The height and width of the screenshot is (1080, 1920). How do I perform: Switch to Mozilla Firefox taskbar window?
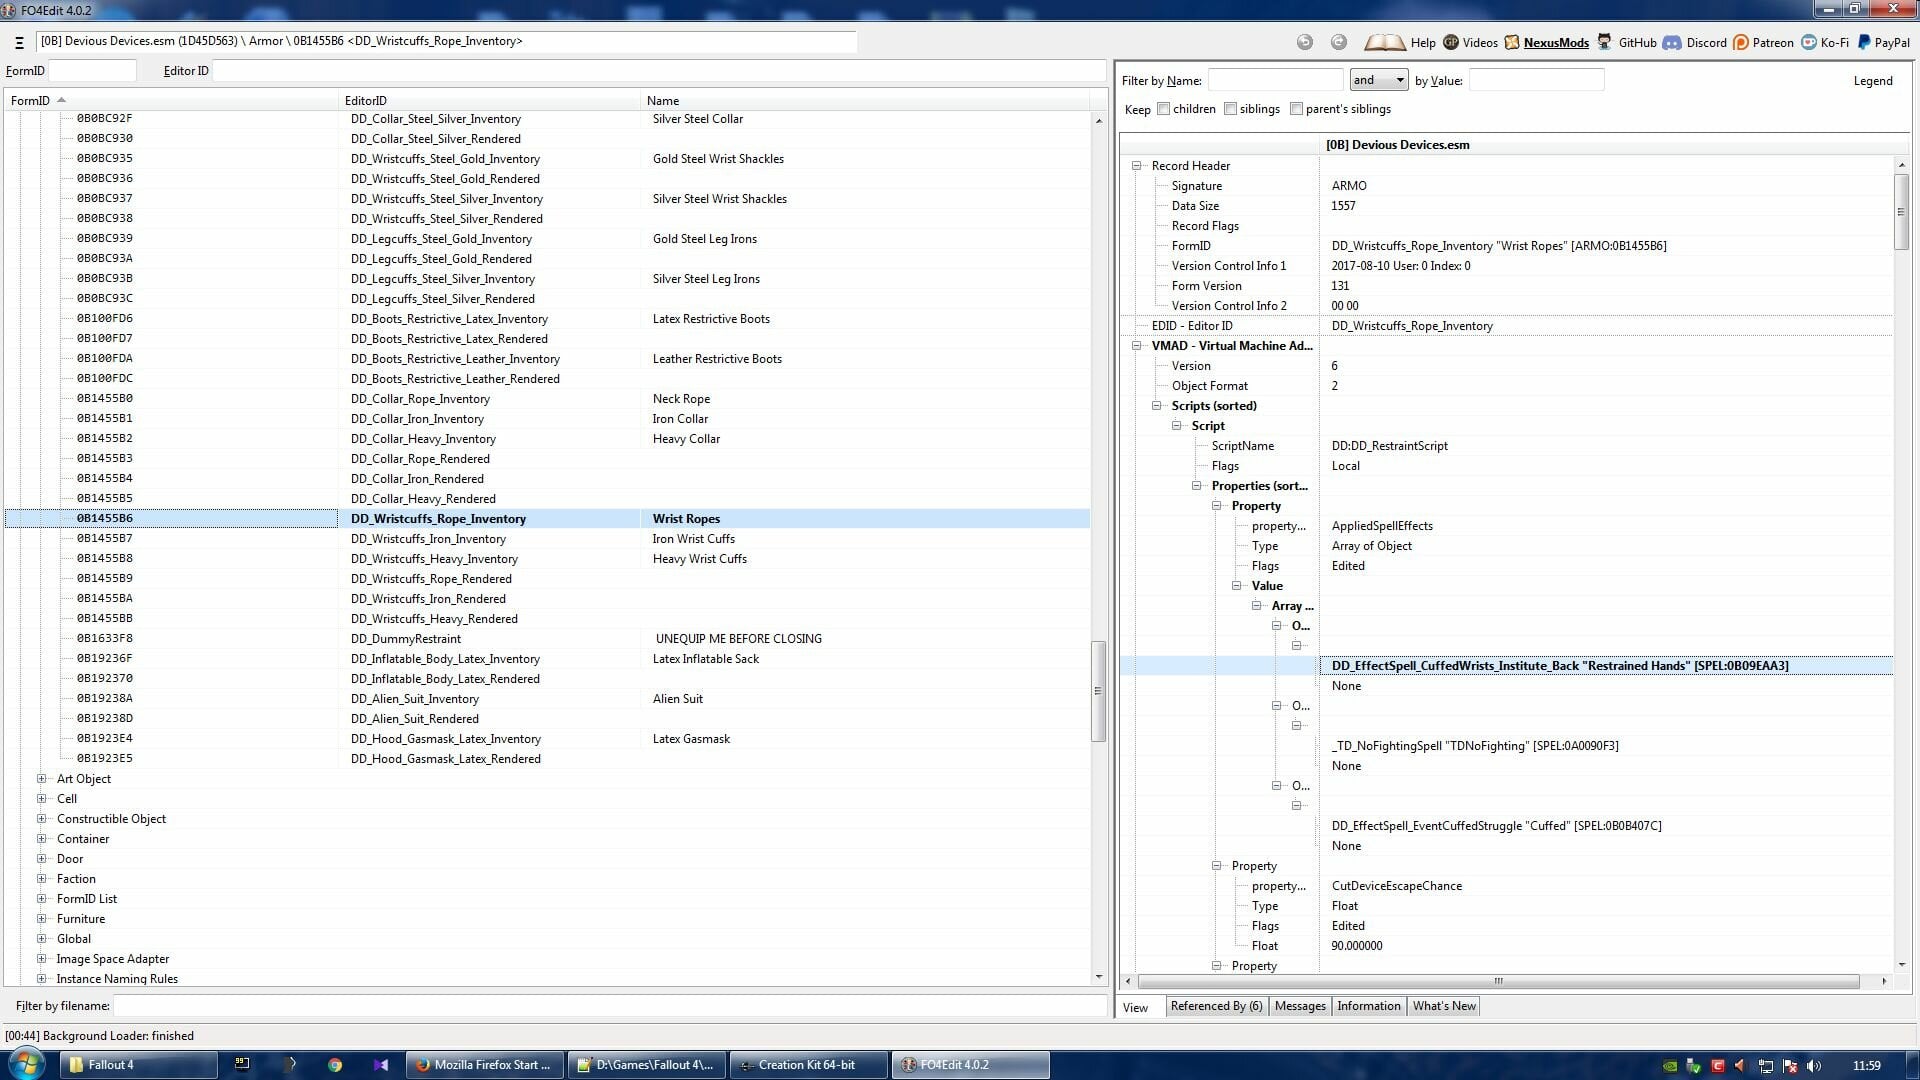(x=485, y=1065)
